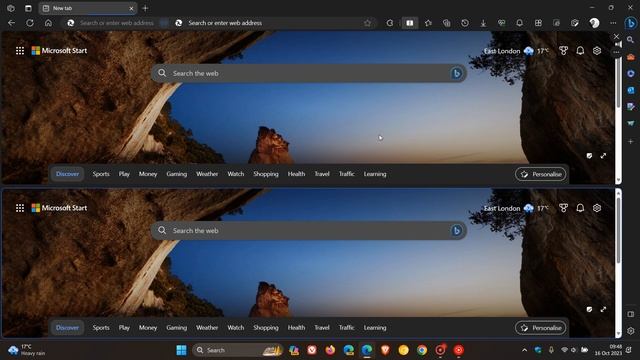The image size is (640, 360).
Task: Click scroll down arrow in upper pane
Action: tap(618, 180)
